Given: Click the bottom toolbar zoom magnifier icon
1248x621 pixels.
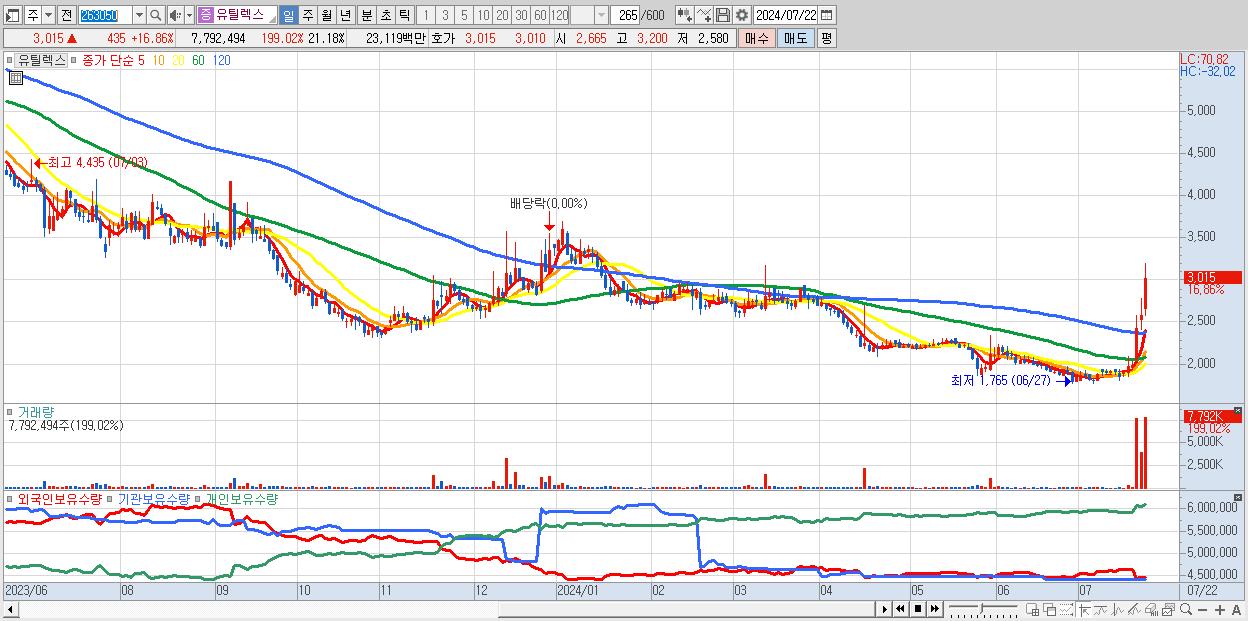Looking at the screenshot, I should coord(1185,609).
